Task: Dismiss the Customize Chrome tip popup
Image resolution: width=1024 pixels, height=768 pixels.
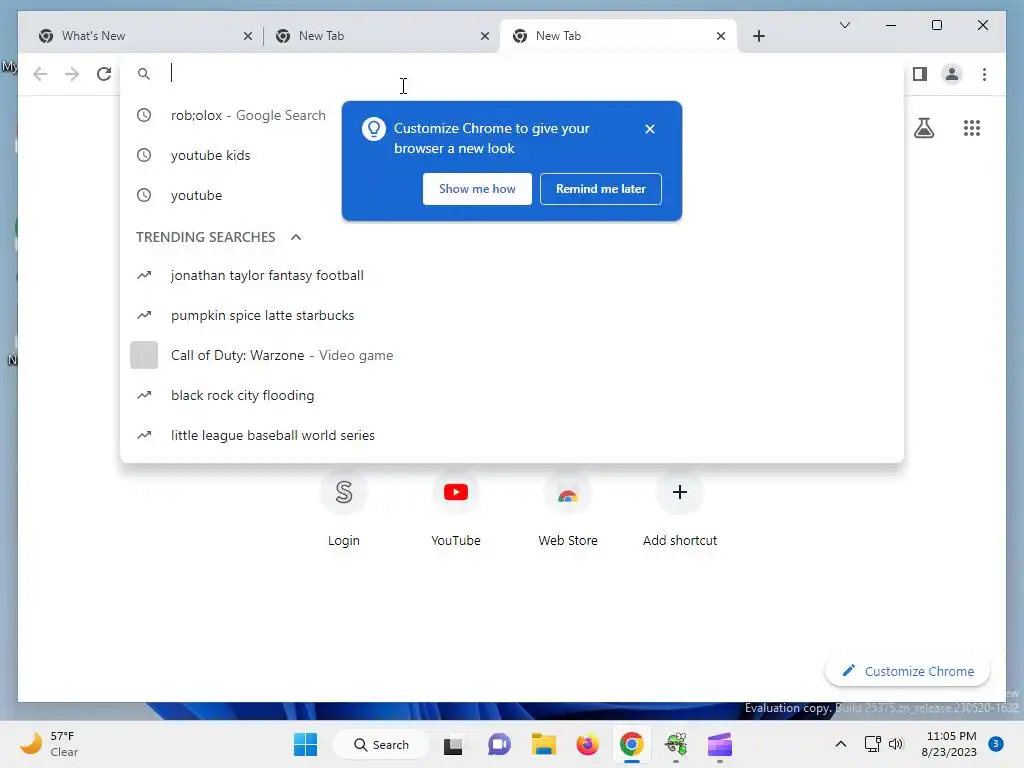Action: pos(649,129)
